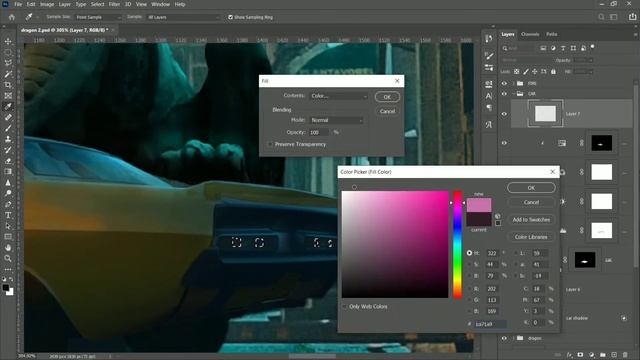Viewport: 640px width, 360px height.
Task: Click the foreground color swatch in toolbox
Action: click(6, 288)
